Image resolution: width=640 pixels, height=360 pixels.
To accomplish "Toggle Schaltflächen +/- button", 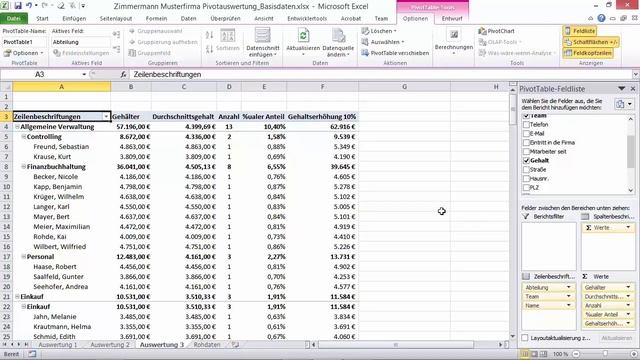I will click(x=591, y=42).
